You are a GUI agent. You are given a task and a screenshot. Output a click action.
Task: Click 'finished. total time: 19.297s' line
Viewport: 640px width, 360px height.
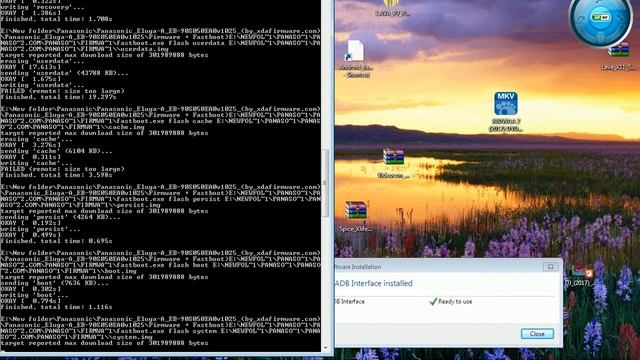click(58, 97)
